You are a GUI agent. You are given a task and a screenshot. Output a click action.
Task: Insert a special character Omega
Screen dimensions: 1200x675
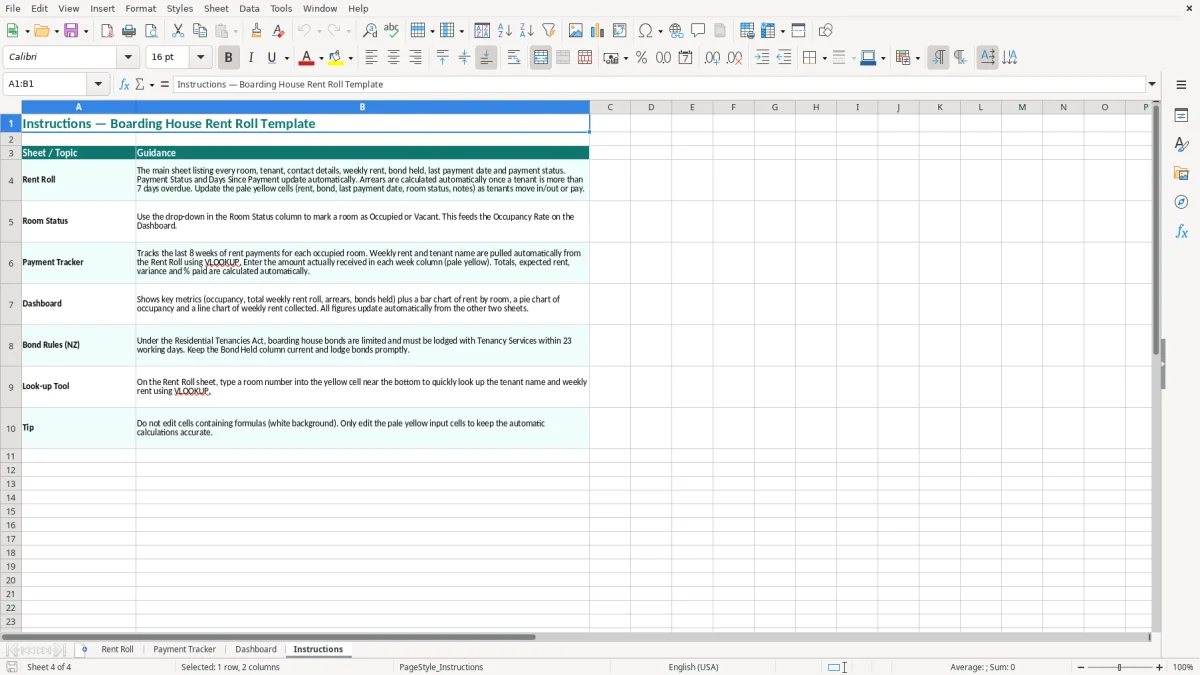[x=645, y=31]
